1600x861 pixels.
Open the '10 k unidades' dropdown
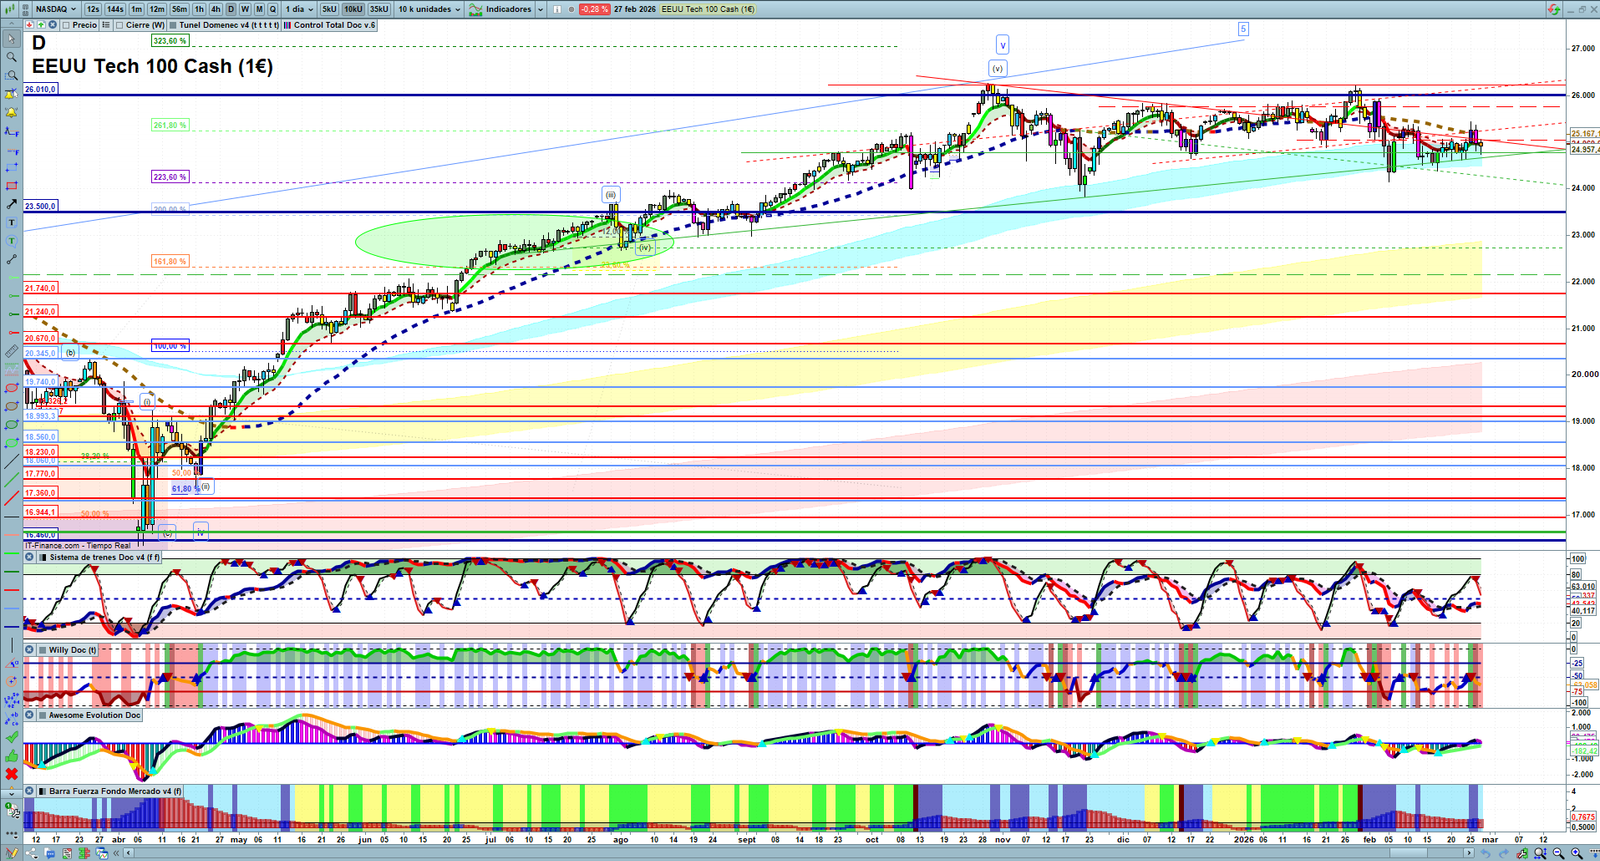pyautogui.click(x=430, y=9)
